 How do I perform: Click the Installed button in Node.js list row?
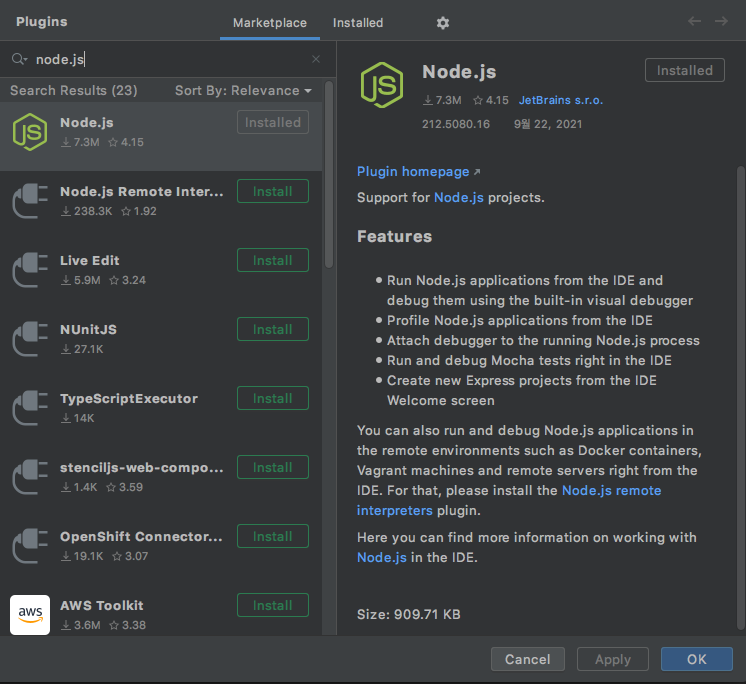click(273, 122)
